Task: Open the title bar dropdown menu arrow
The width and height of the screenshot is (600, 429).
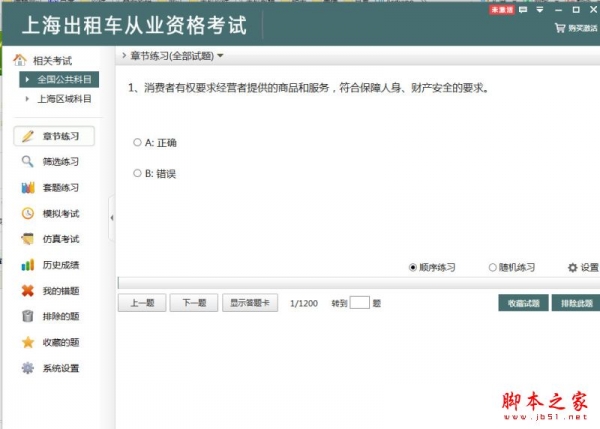Action: click(x=541, y=9)
